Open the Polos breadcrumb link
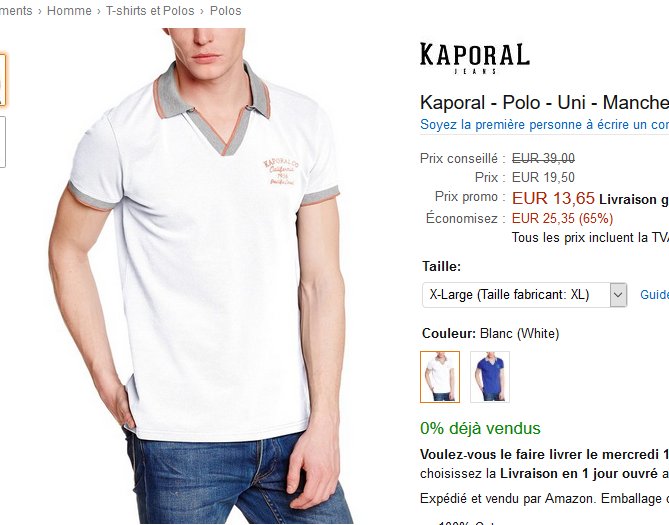This screenshot has width=669, height=525. (x=225, y=11)
